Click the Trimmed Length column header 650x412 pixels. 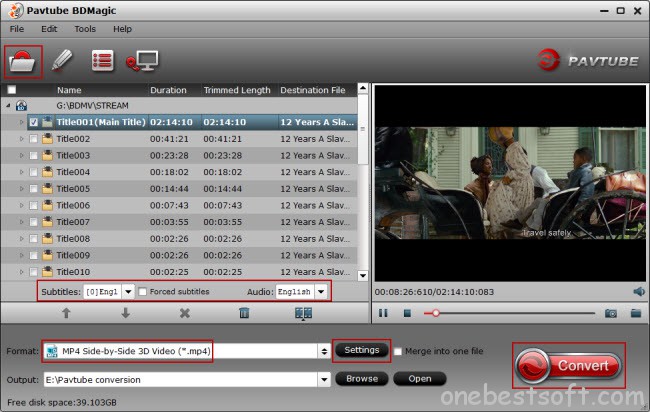[x=237, y=90]
